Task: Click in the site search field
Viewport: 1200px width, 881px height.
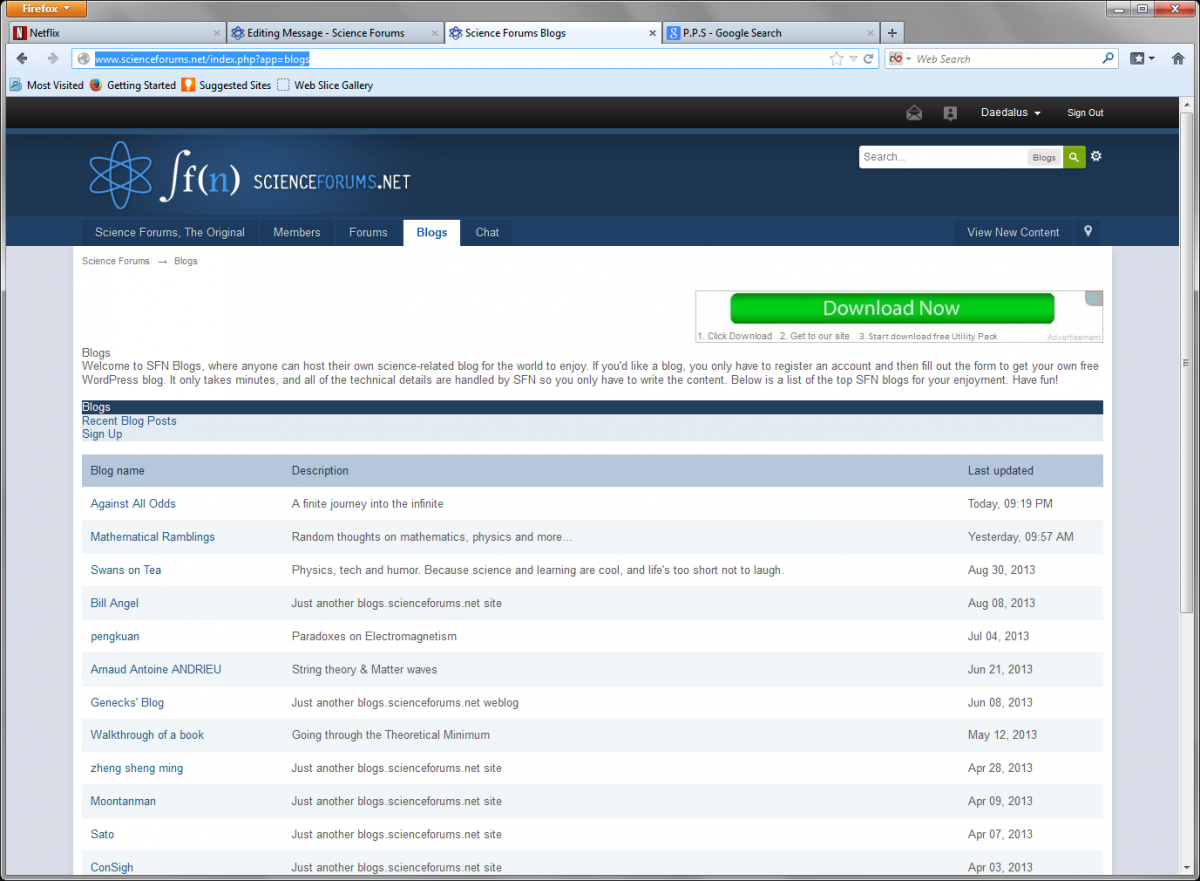Action: [942, 157]
